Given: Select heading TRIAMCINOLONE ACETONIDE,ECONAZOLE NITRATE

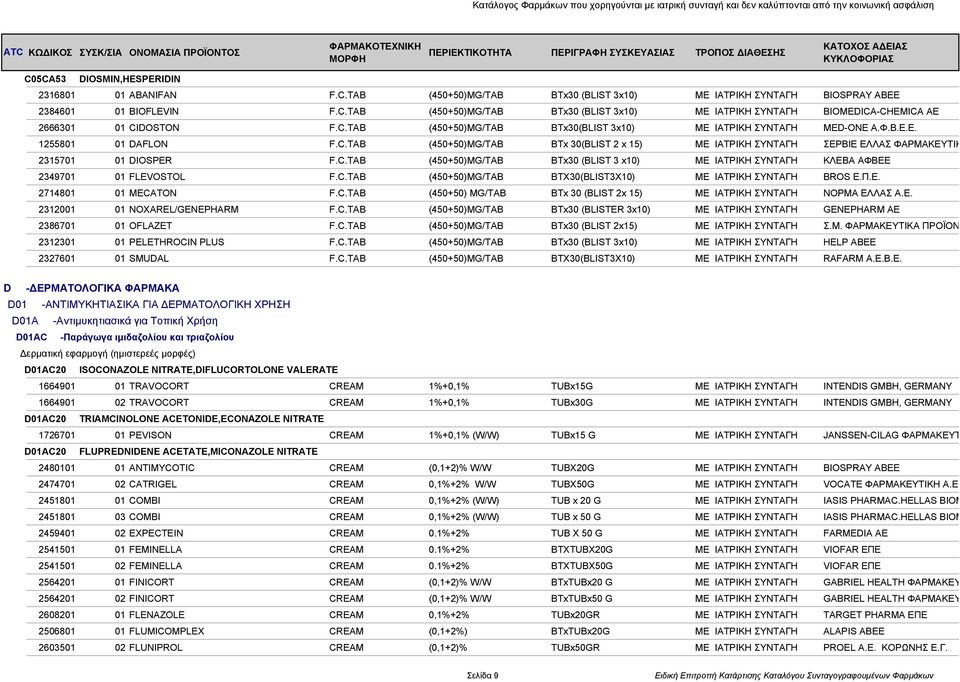Looking at the screenshot, I should [x=201, y=419].
